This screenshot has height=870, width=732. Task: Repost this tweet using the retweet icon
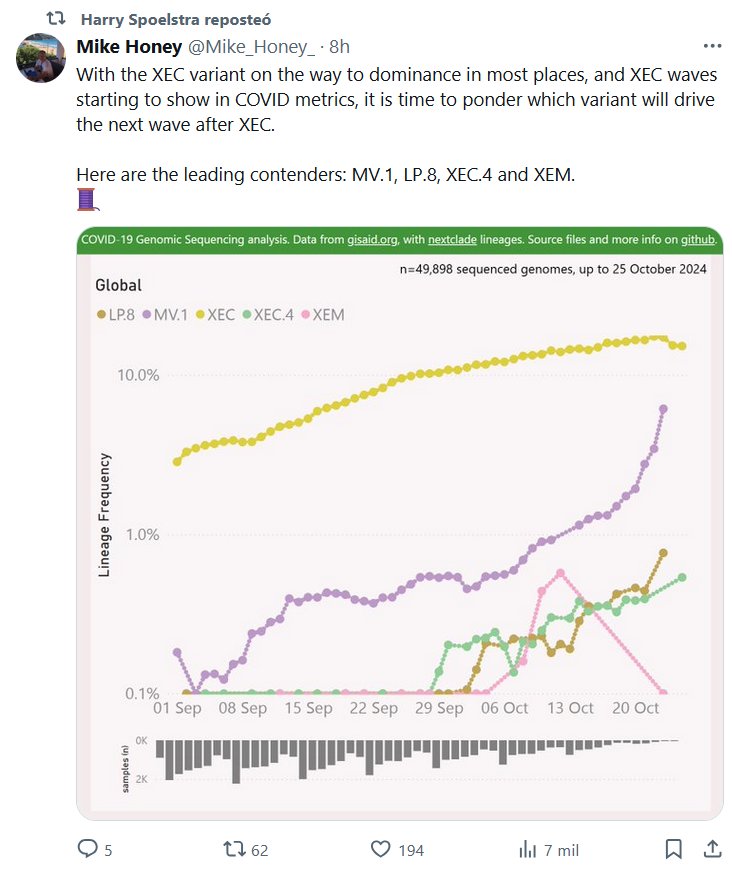[x=233, y=849]
